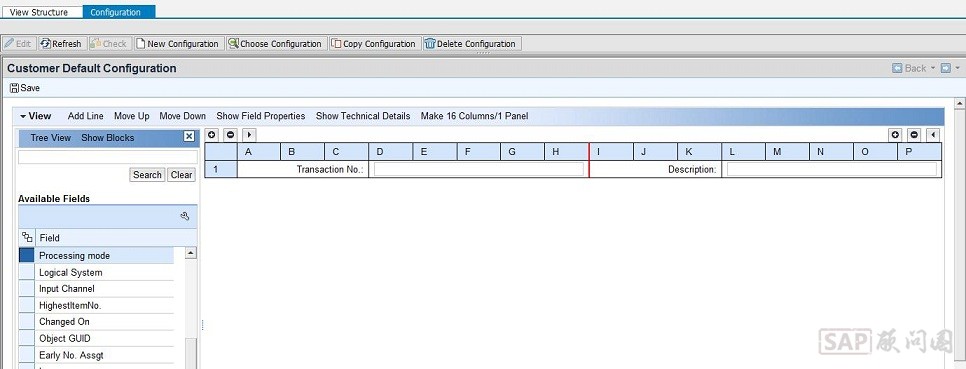Open the Forward history dropdown arrow
Image resolution: width=966 pixels, height=369 pixels.
tap(957, 68)
